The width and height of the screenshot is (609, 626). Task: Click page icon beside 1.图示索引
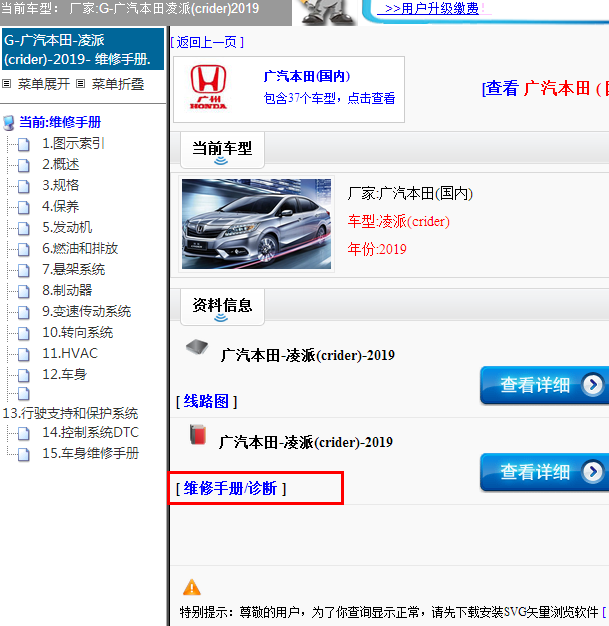click(24, 144)
